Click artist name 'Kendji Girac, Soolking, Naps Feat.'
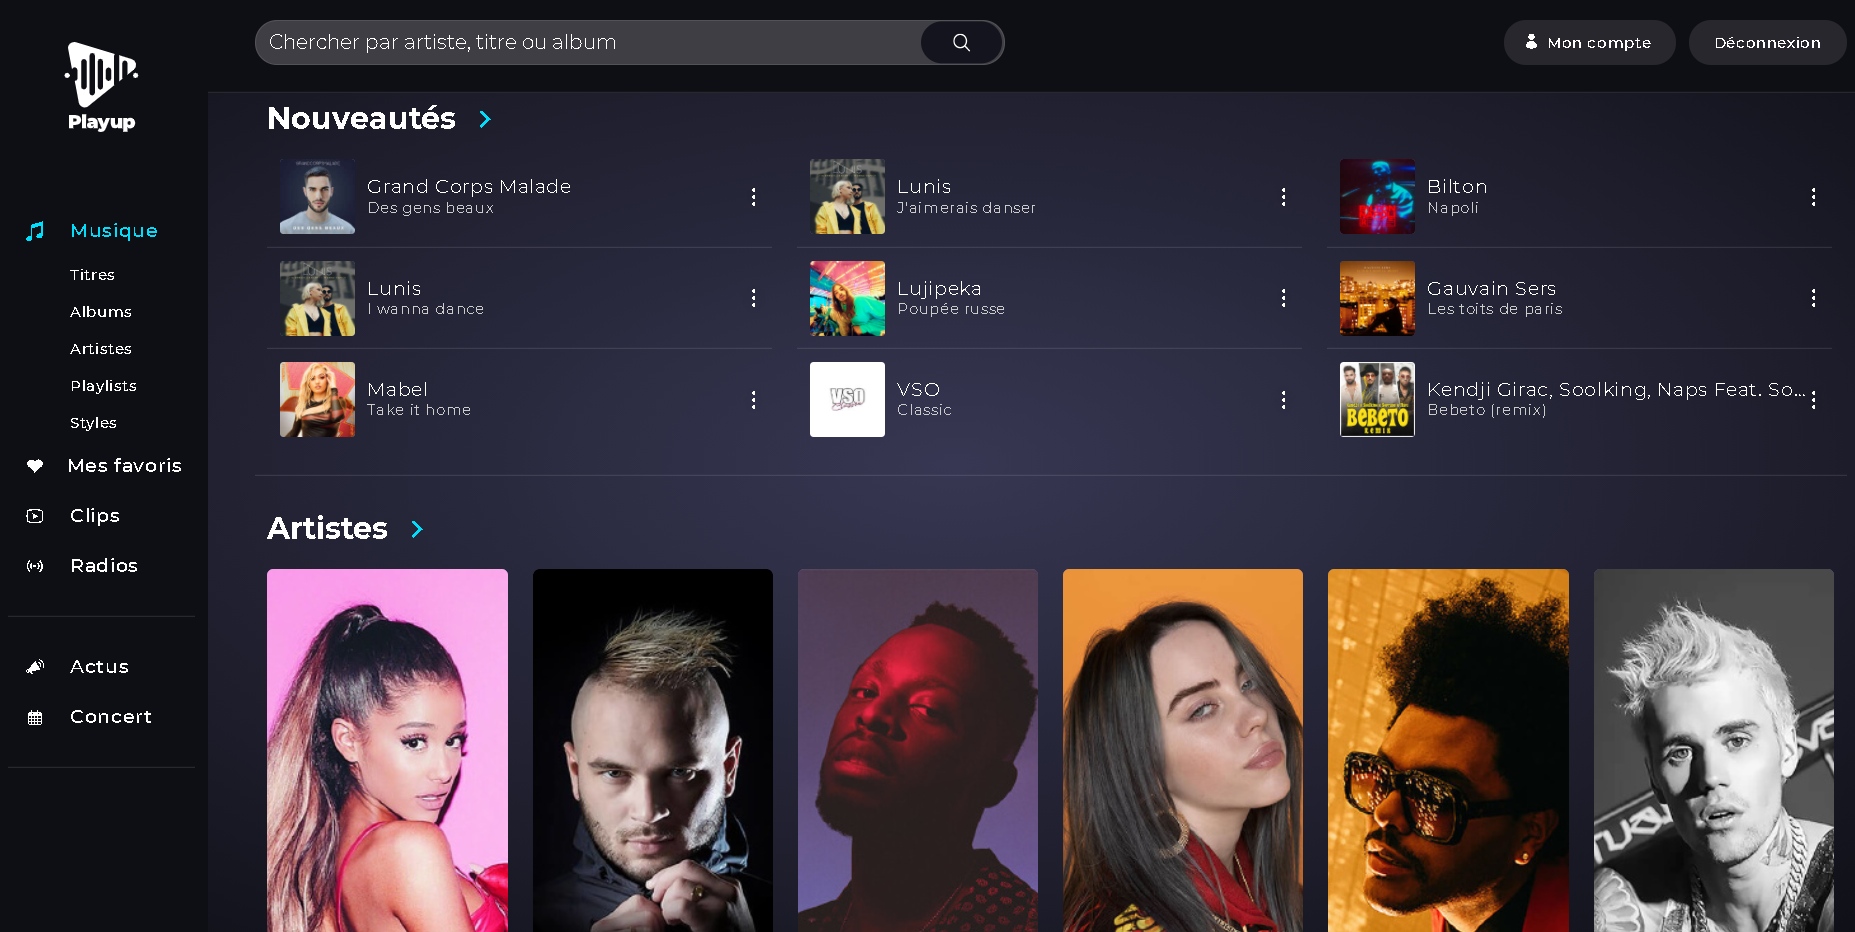This screenshot has height=932, width=1855. click(1616, 390)
